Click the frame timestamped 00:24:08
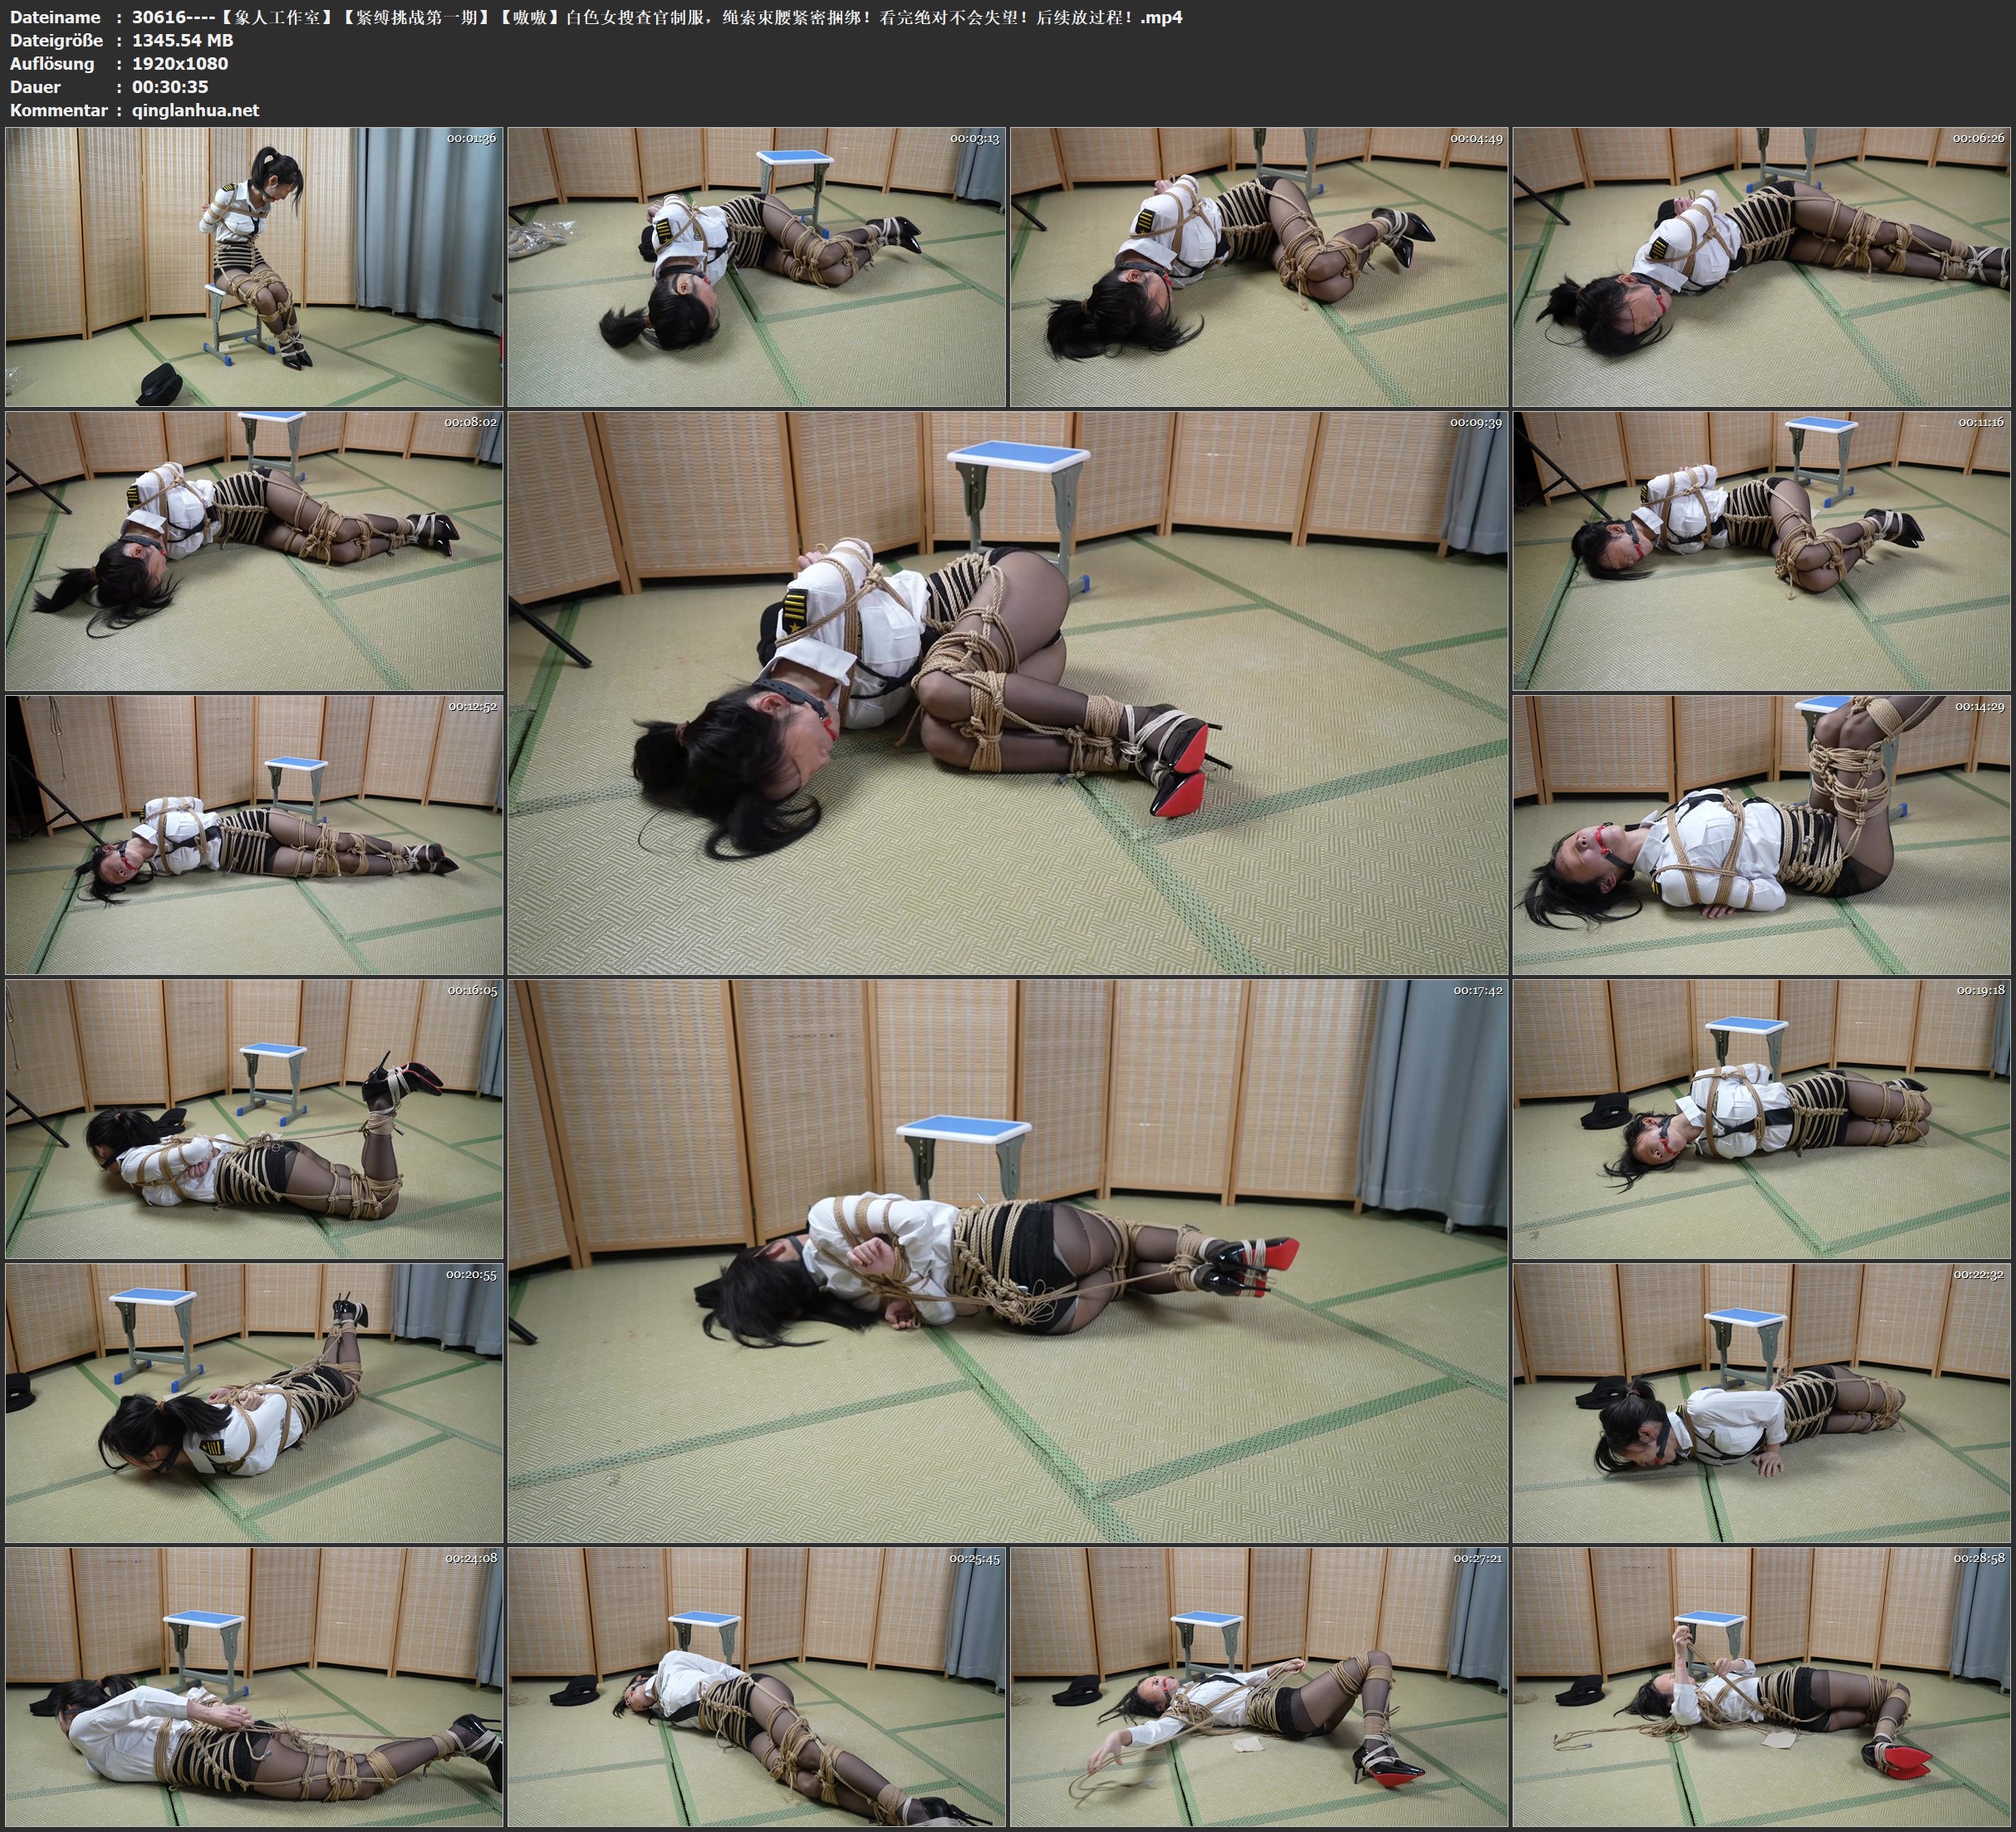The height and width of the screenshot is (1832, 2016). coord(254,1686)
